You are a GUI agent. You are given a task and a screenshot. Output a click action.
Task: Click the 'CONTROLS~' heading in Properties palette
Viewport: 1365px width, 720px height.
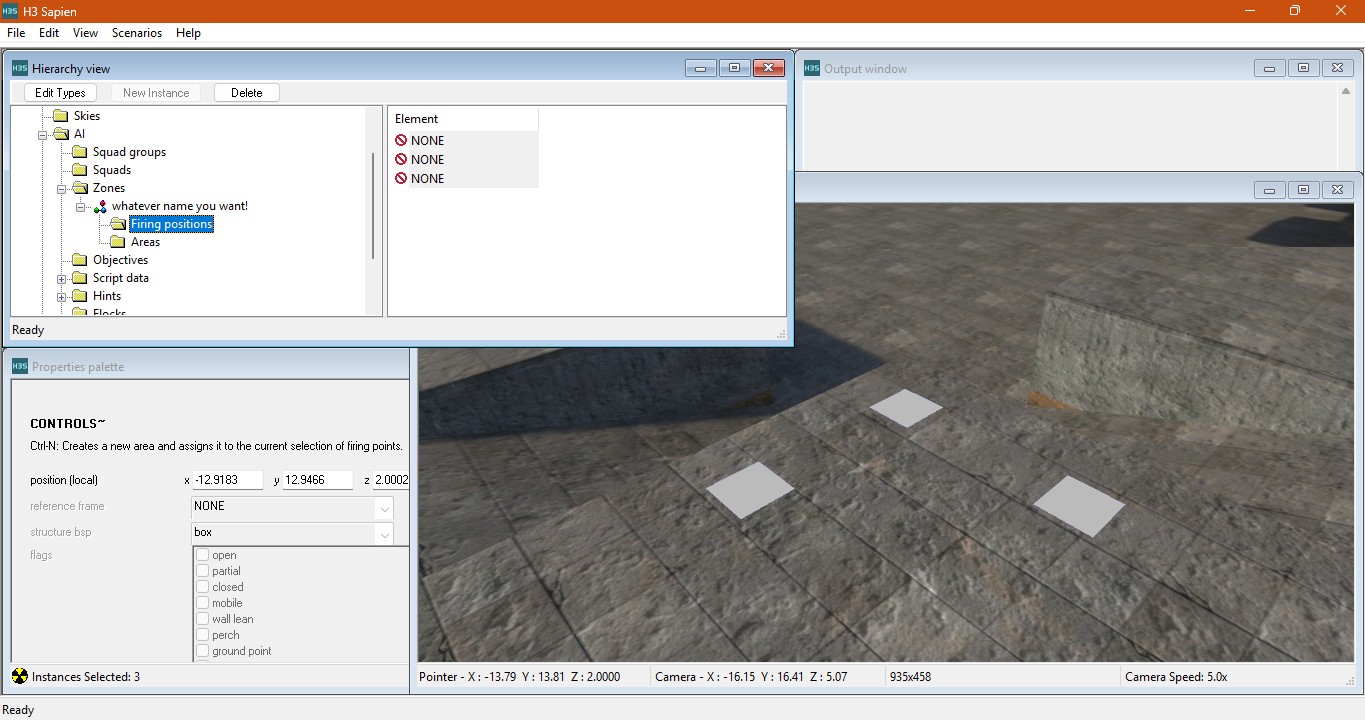click(68, 424)
